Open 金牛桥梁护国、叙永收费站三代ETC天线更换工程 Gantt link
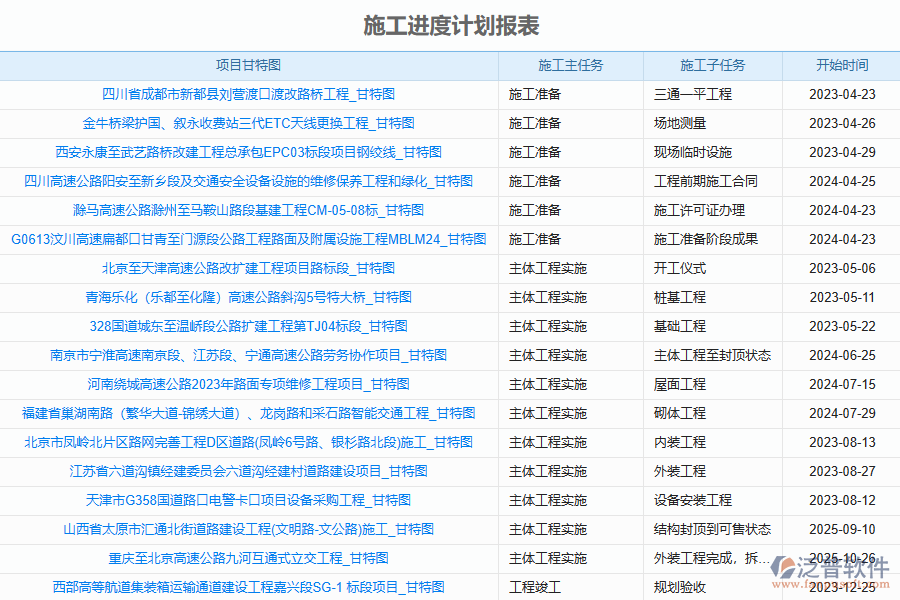Image resolution: width=900 pixels, height=600 pixels. coord(250,123)
